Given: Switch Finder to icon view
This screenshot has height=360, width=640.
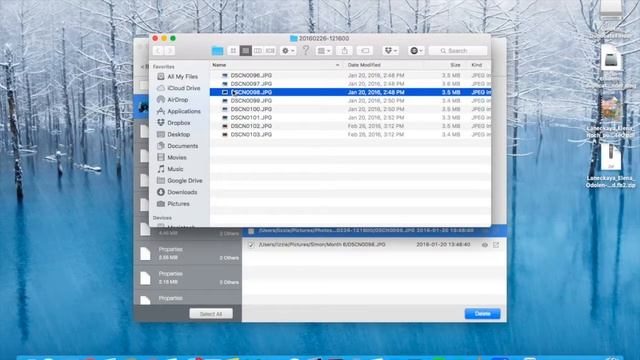Looking at the screenshot, I should 233,51.
